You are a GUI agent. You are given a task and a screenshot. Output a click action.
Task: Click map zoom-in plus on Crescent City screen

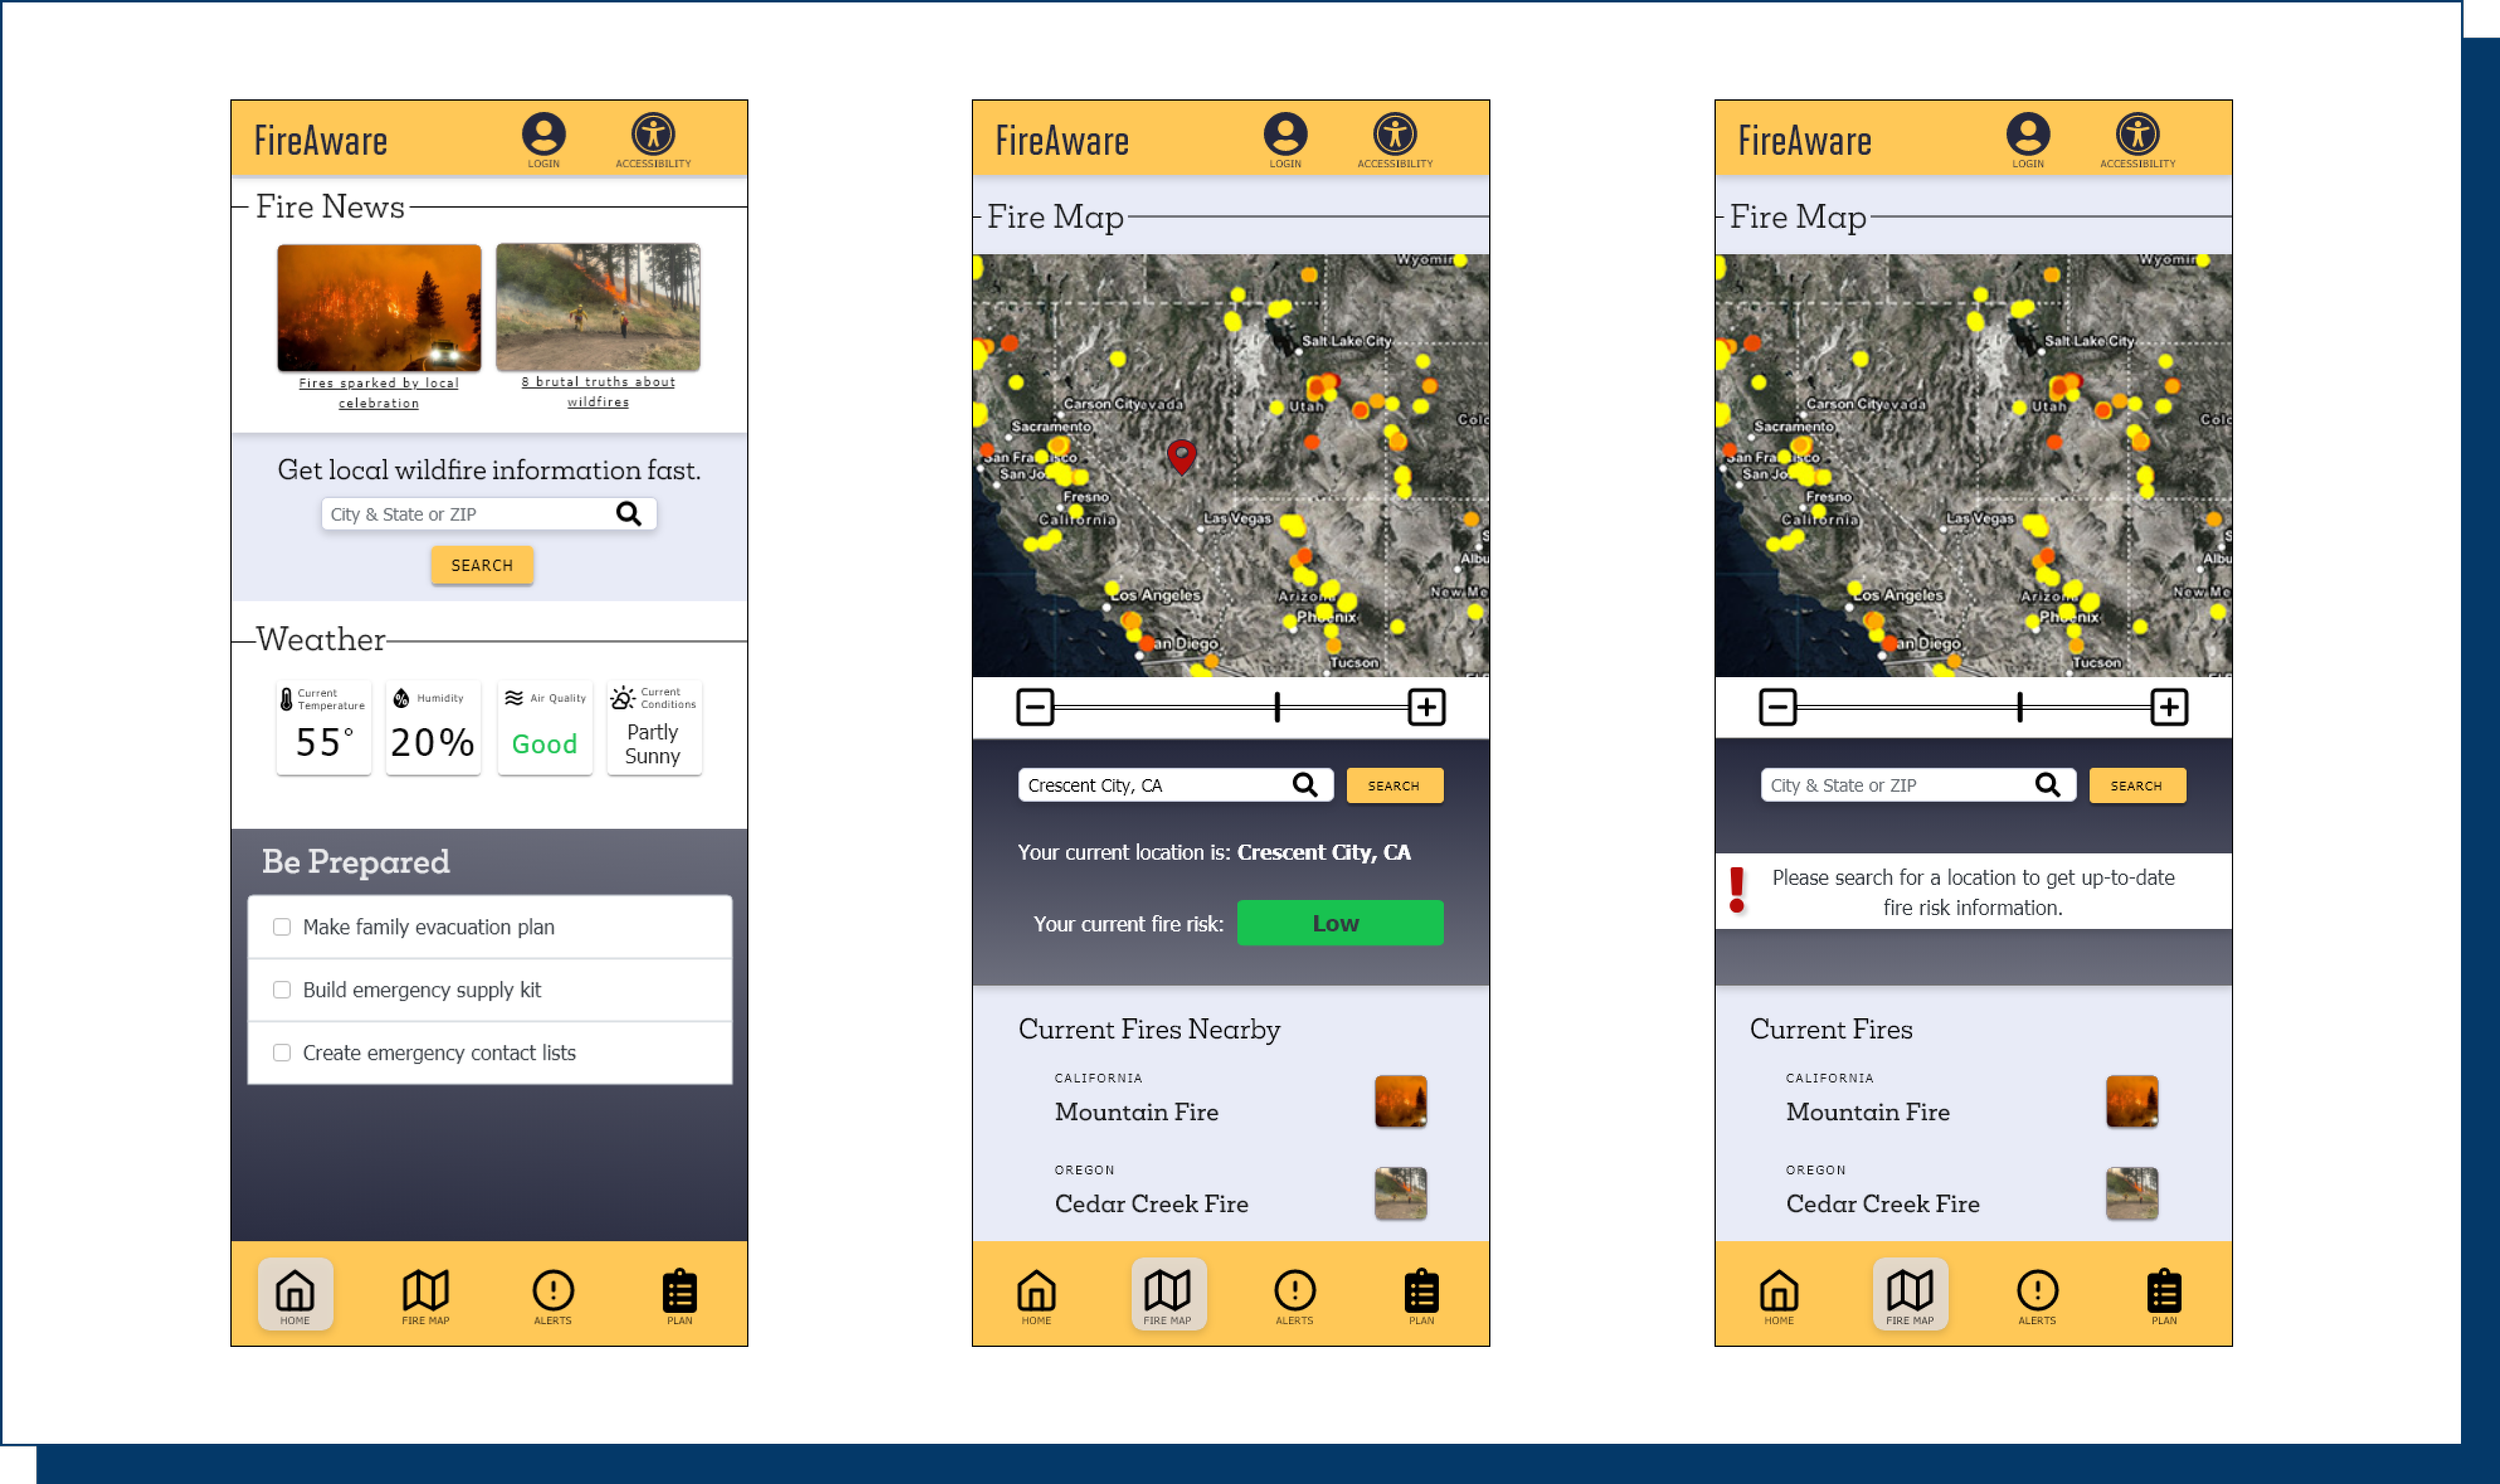point(1426,707)
